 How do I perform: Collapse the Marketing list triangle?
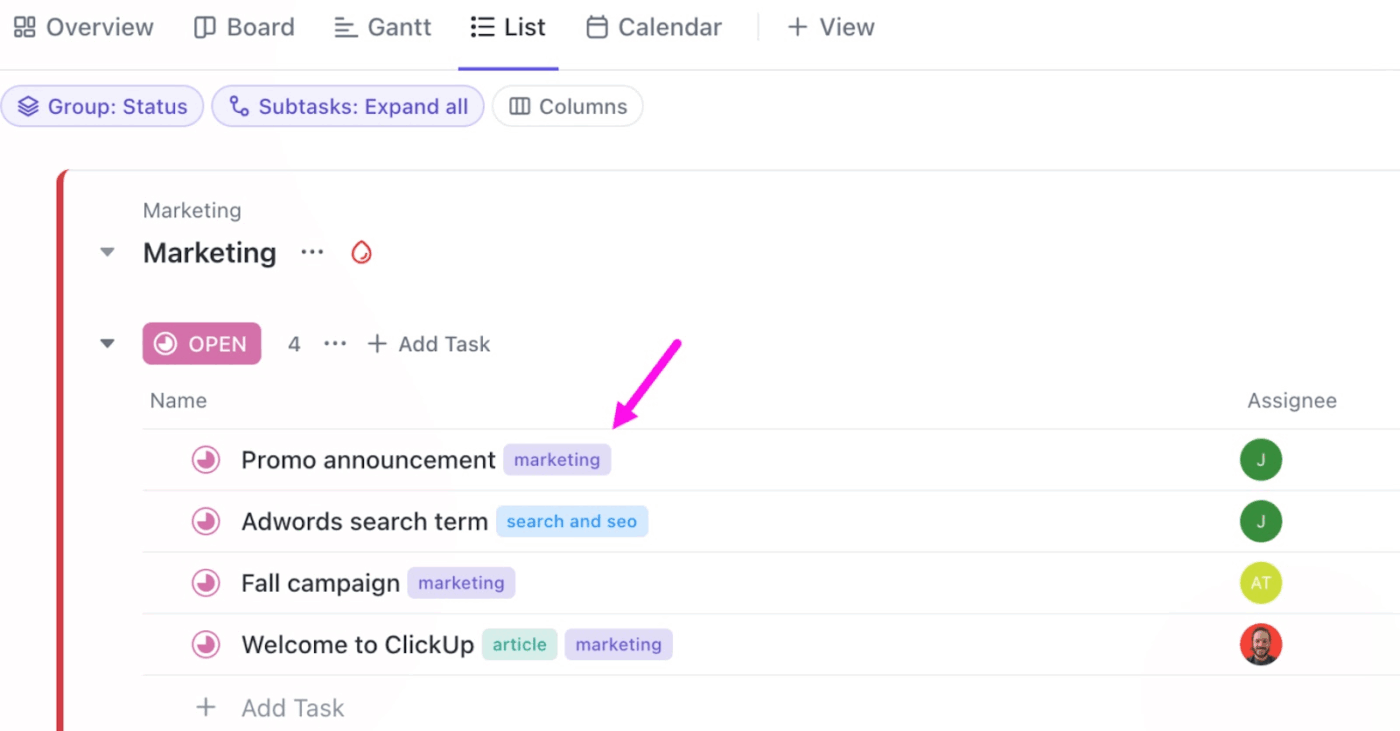click(x=107, y=253)
